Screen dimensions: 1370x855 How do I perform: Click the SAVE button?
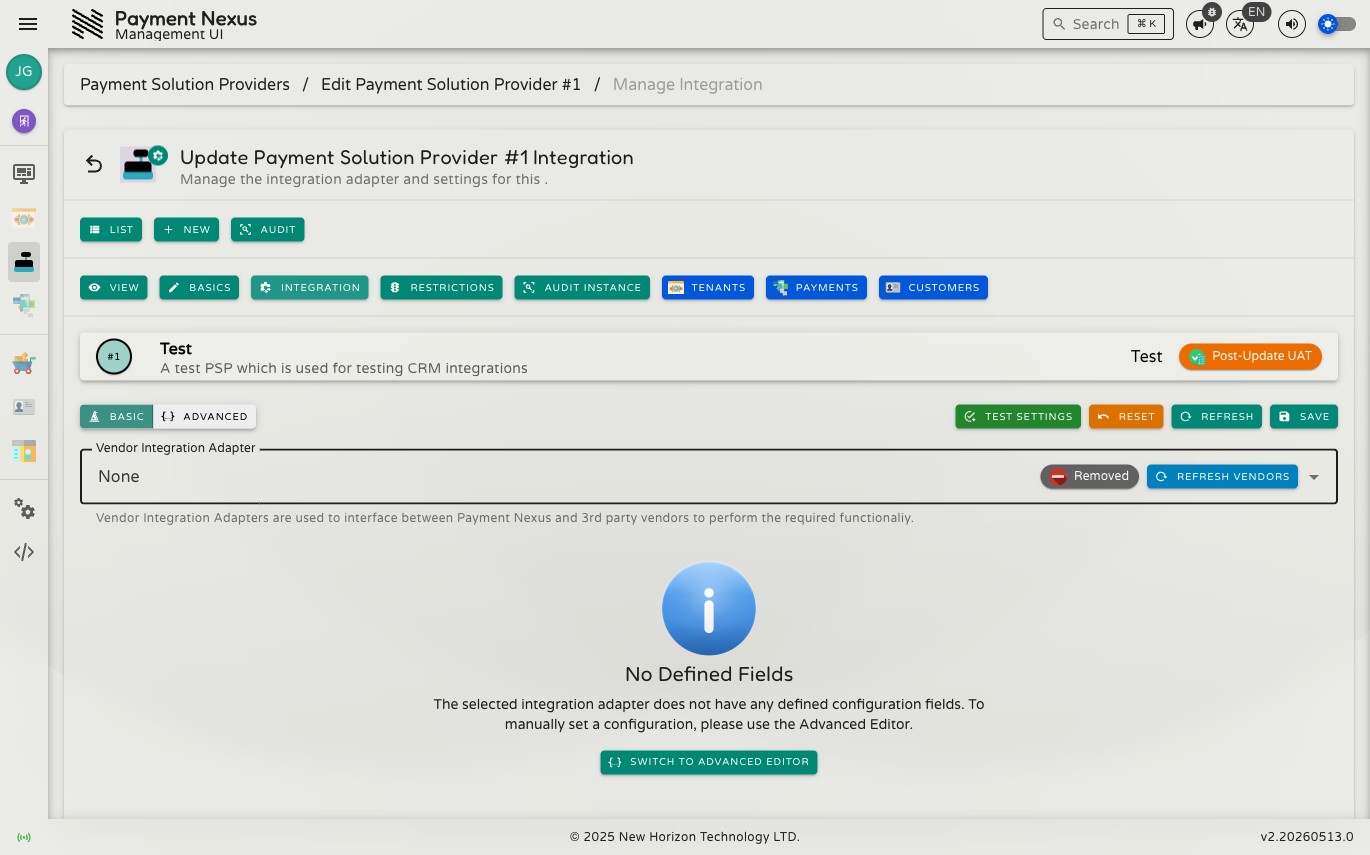[x=1304, y=417]
